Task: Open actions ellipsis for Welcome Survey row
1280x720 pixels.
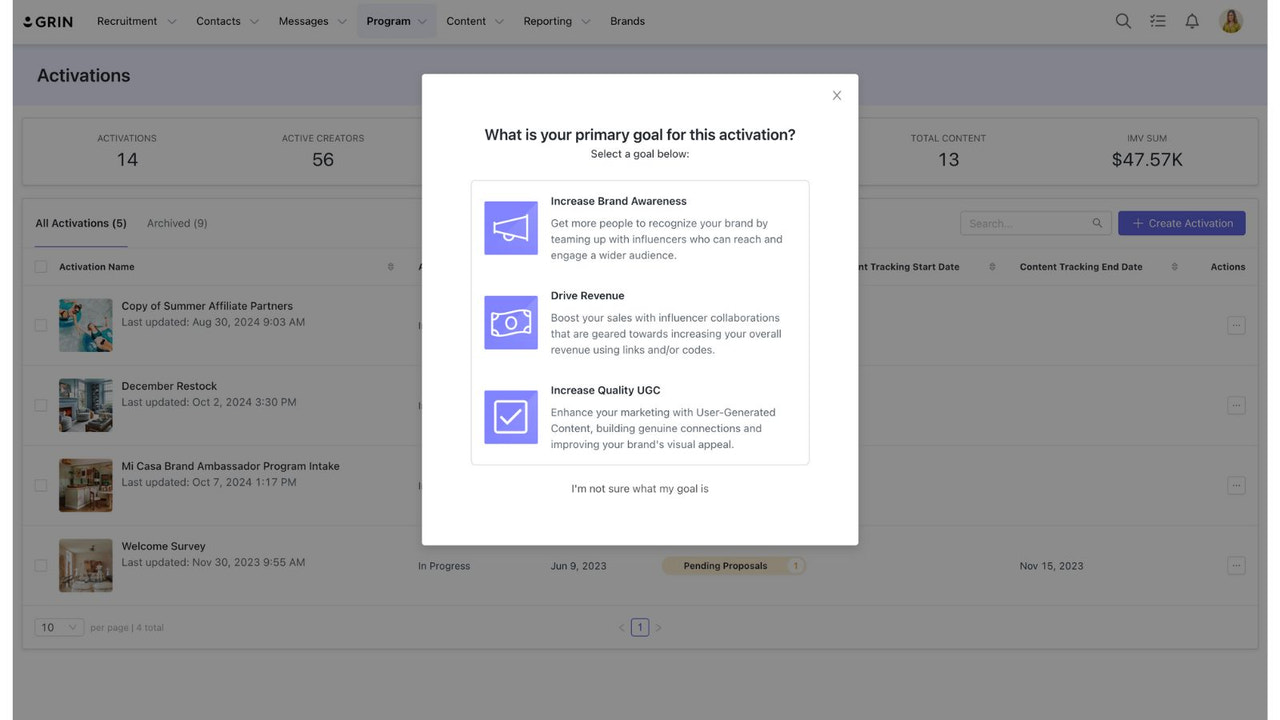Action: point(1236,565)
